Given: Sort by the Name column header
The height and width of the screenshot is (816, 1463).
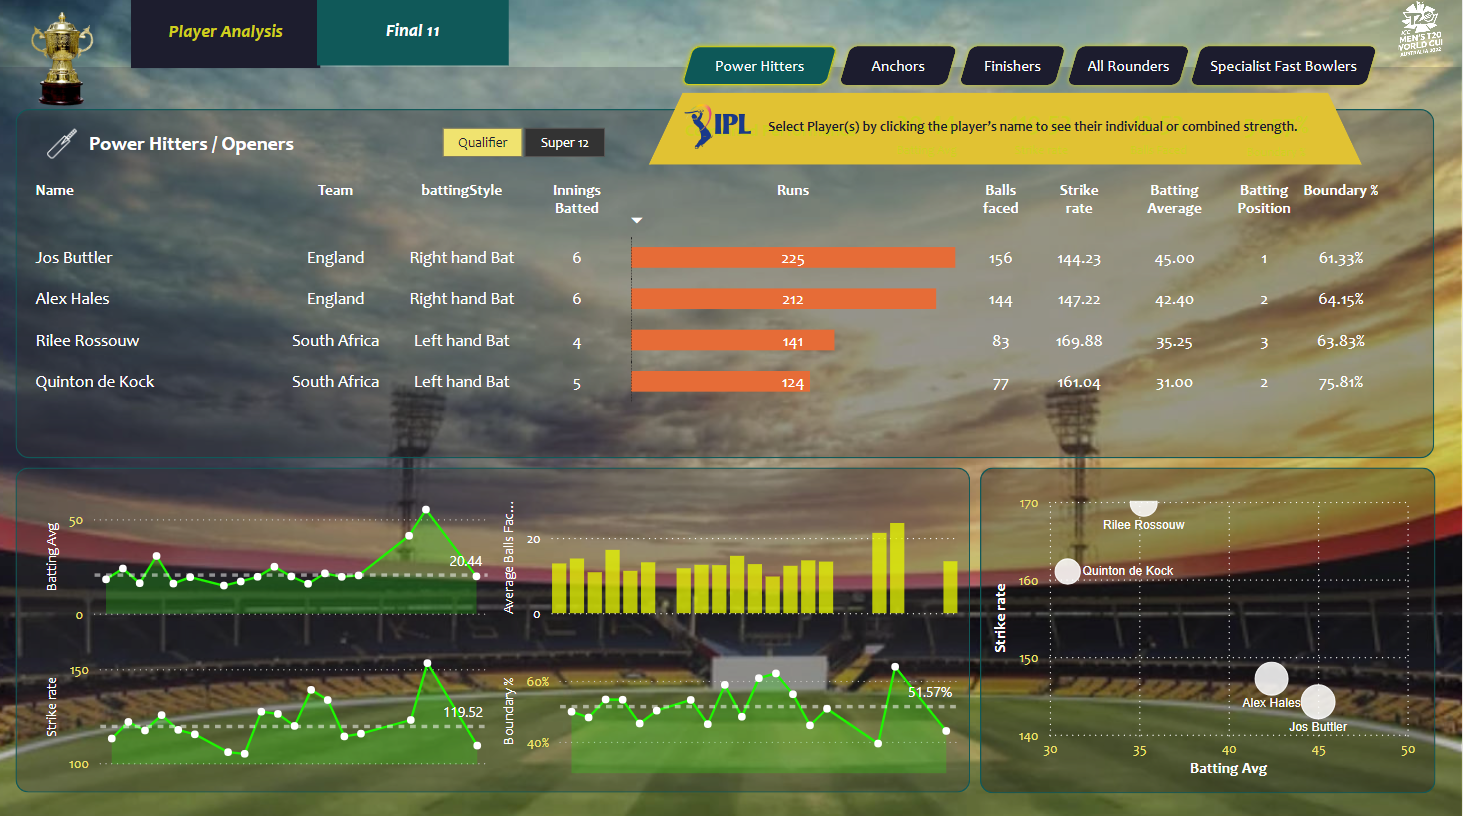Looking at the screenshot, I should point(55,190).
